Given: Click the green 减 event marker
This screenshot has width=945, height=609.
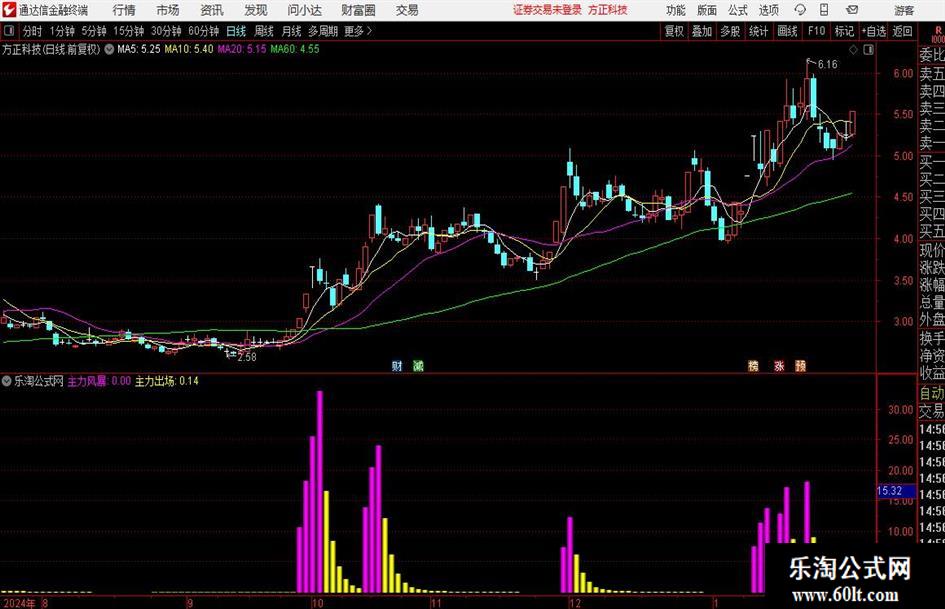Looking at the screenshot, I should tap(418, 366).
